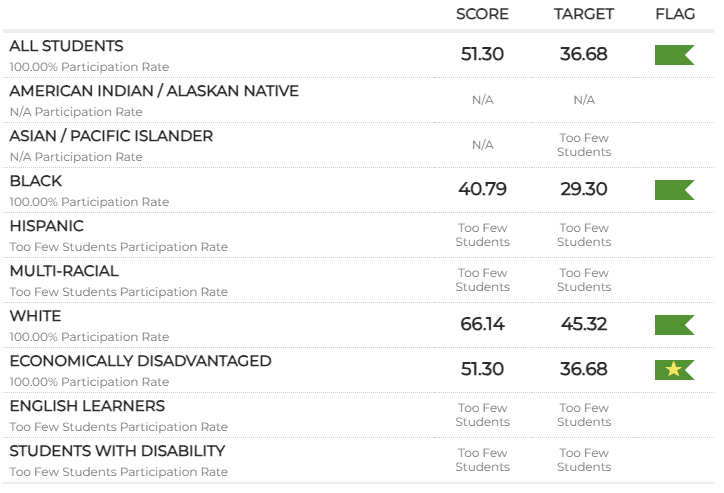Select the HISPANIC subgroup label

pos(47,226)
